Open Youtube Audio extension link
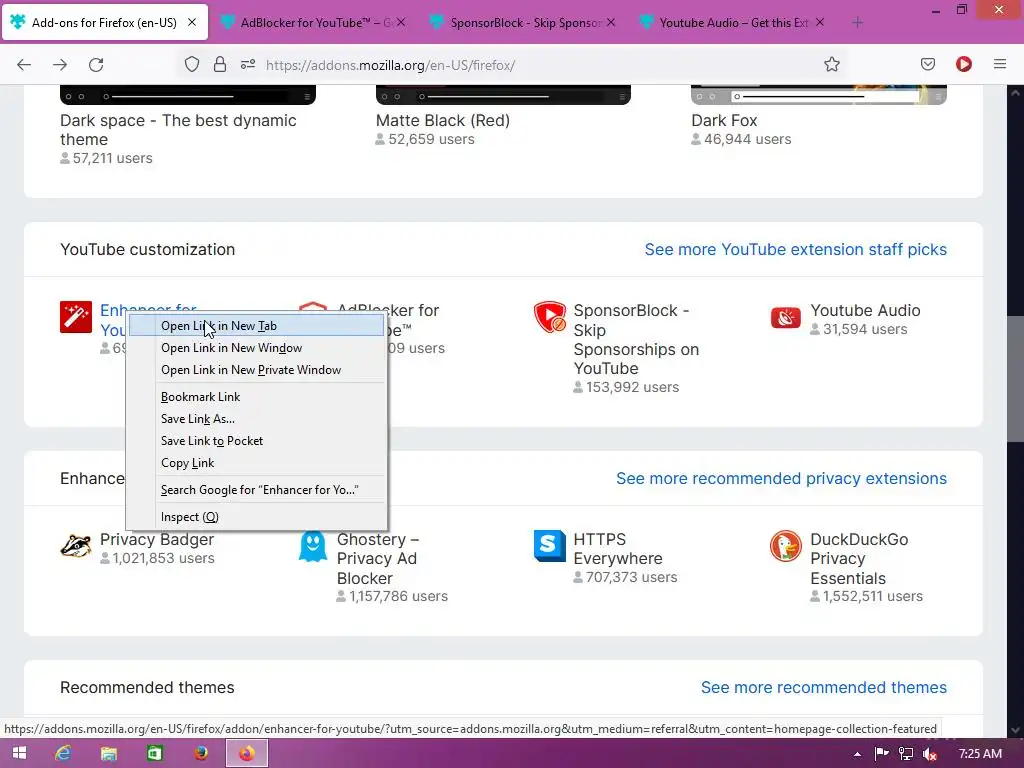This screenshot has width=1024, height=768. pos(865,311)
